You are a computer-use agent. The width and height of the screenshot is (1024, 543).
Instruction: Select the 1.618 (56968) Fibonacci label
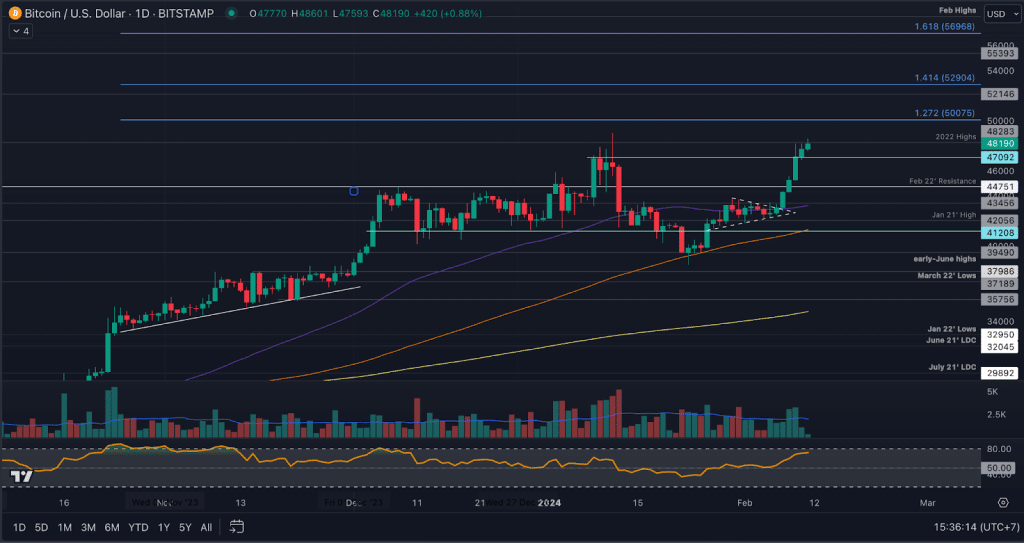944,27
